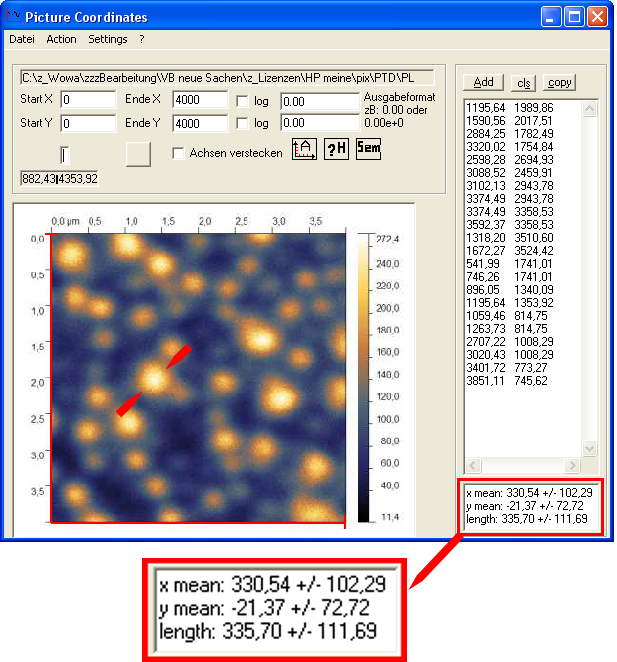Select list row 3320,02 1754,84
Viewport: 617px width, 662px height.
click(510, 147)
